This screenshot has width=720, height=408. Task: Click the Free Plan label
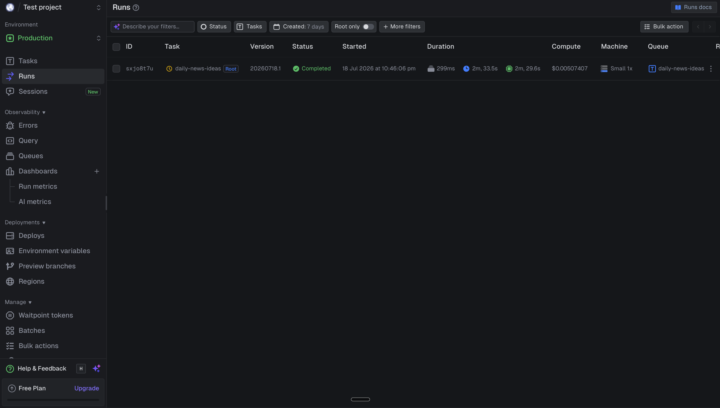tap(32, 388)
